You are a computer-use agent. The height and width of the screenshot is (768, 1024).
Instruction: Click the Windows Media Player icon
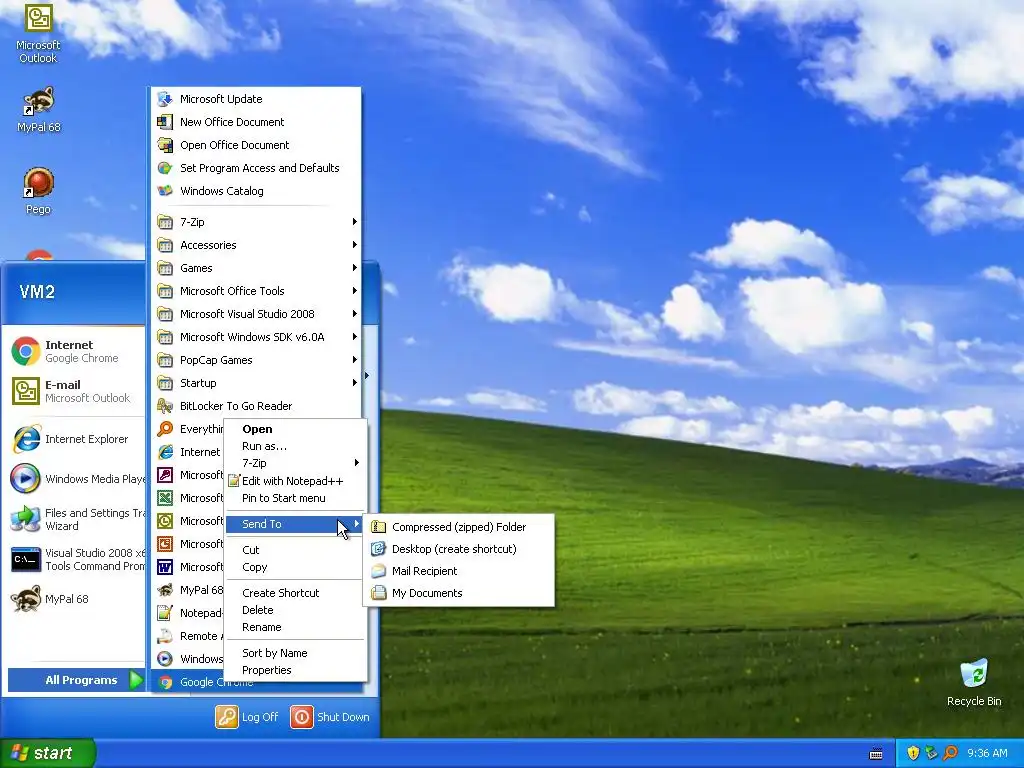pos(25,479)
